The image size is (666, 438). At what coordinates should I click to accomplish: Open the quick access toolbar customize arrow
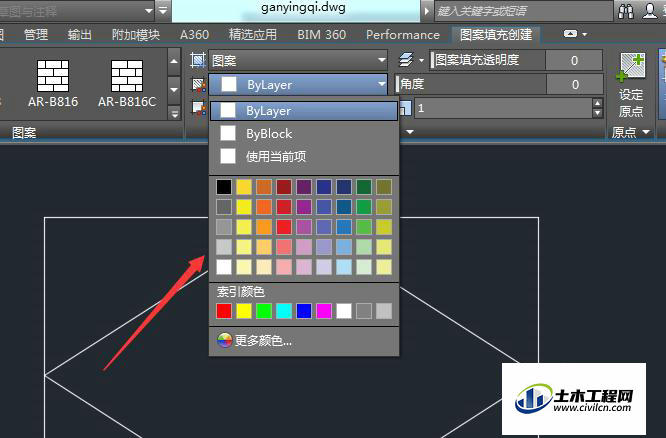coord(163,11)
